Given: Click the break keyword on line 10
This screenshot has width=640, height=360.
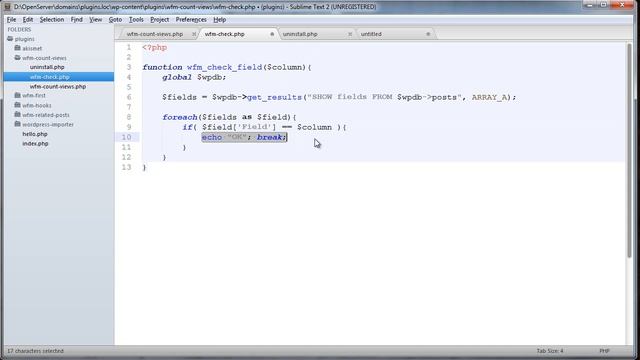Looking at the screenshot, I should click(269, 137).
